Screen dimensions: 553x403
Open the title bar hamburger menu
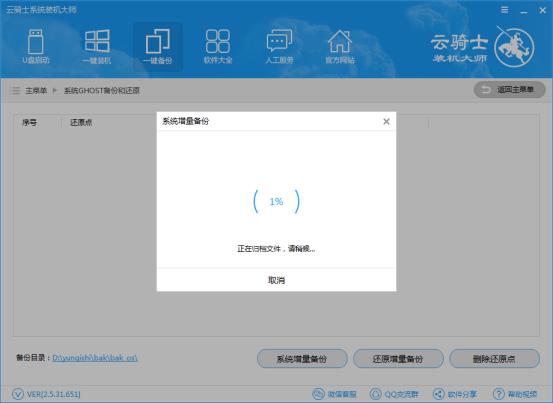[x=505, y=10]
